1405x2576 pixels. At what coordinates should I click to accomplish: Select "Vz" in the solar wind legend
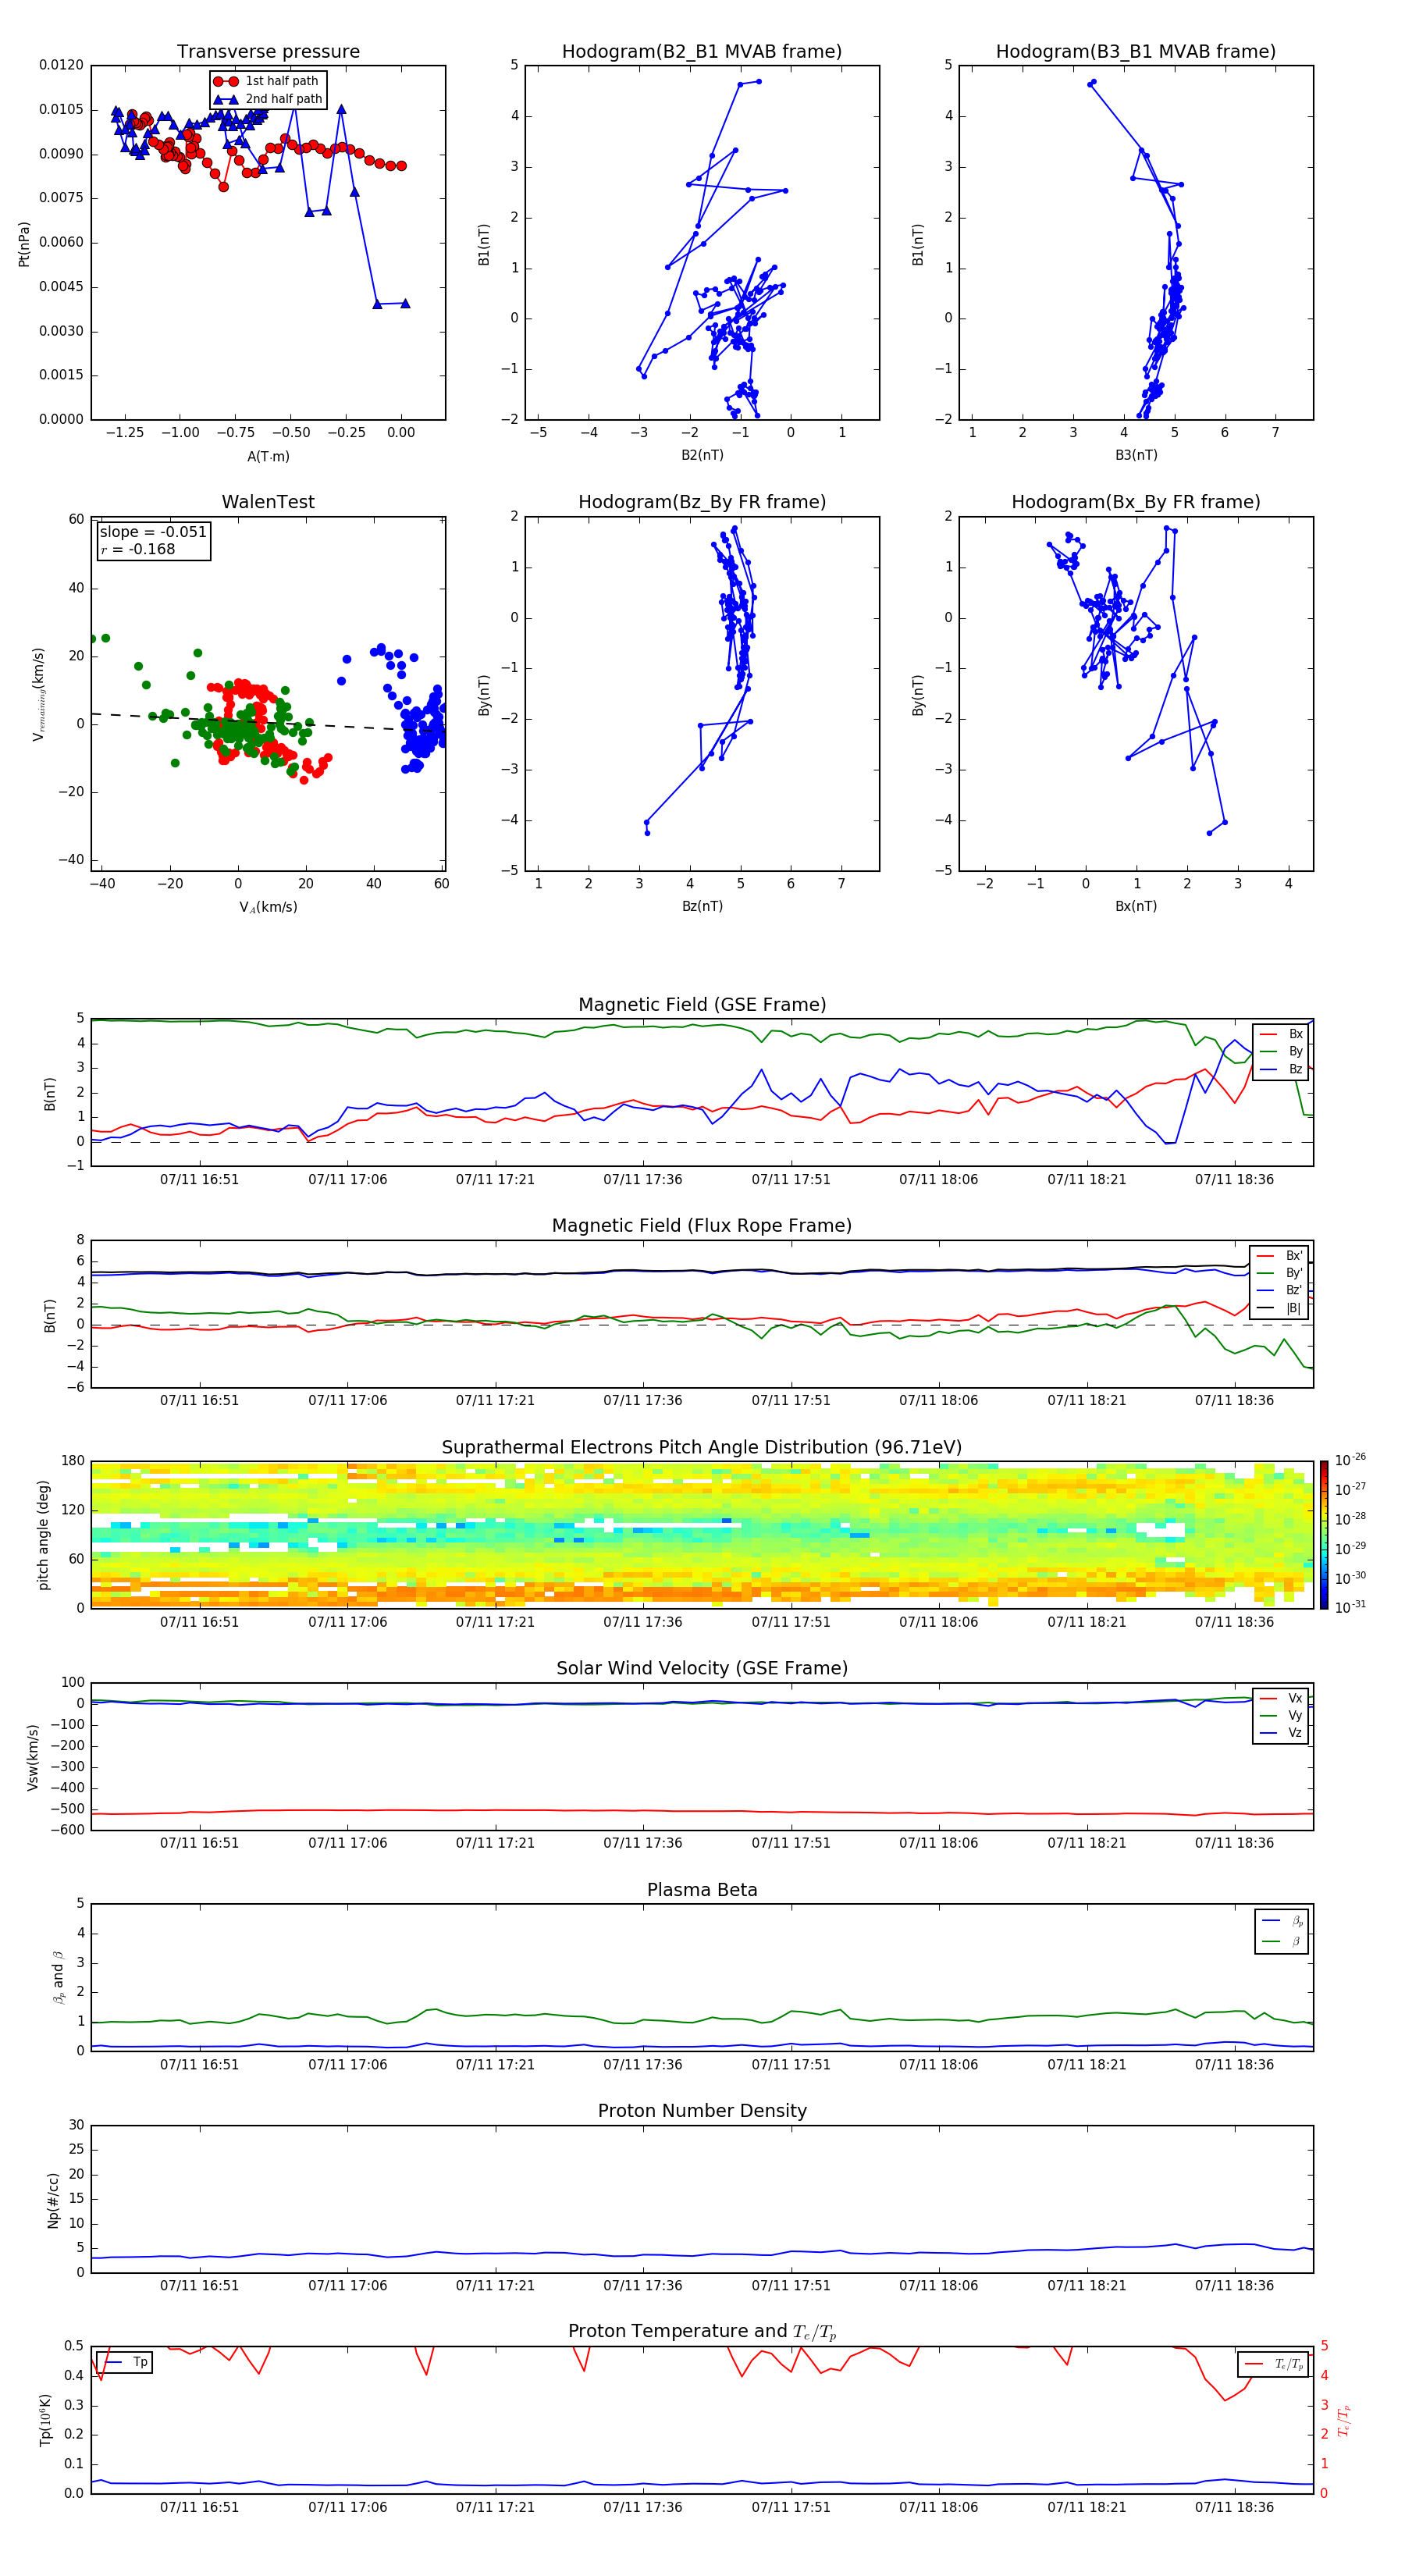point(1282,1732)
